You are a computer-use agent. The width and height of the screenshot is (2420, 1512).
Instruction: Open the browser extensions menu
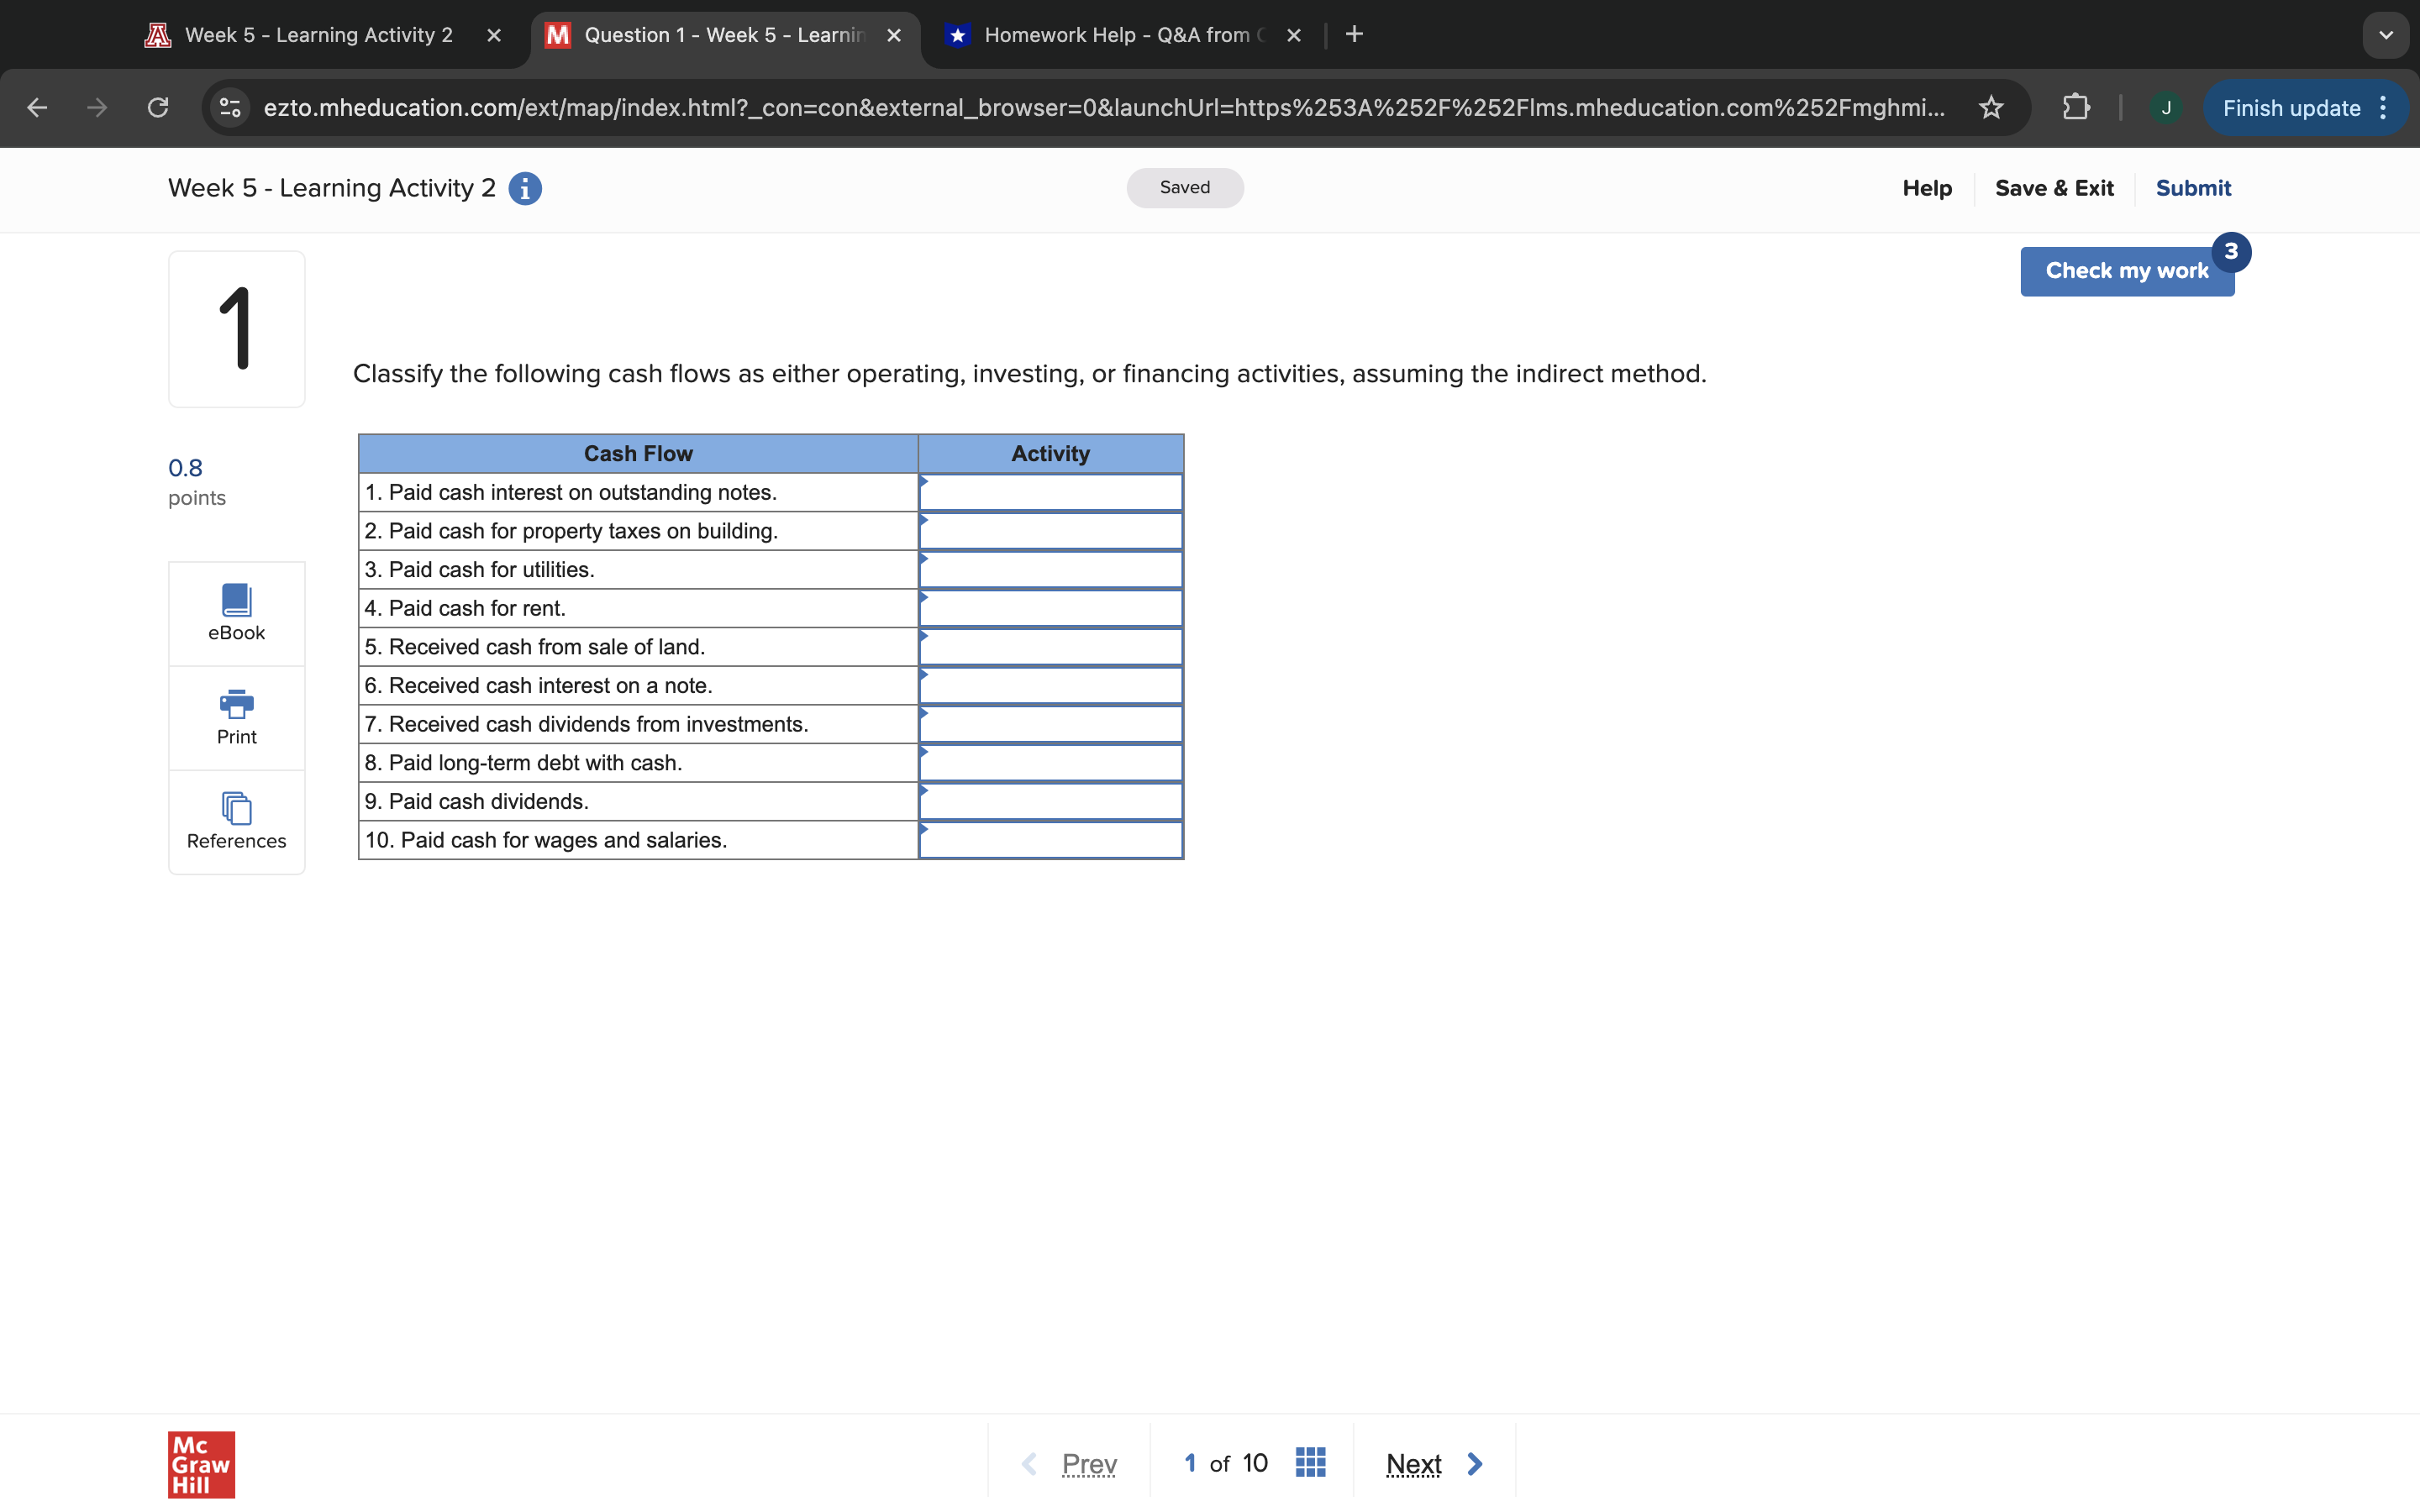[2076, 108]
